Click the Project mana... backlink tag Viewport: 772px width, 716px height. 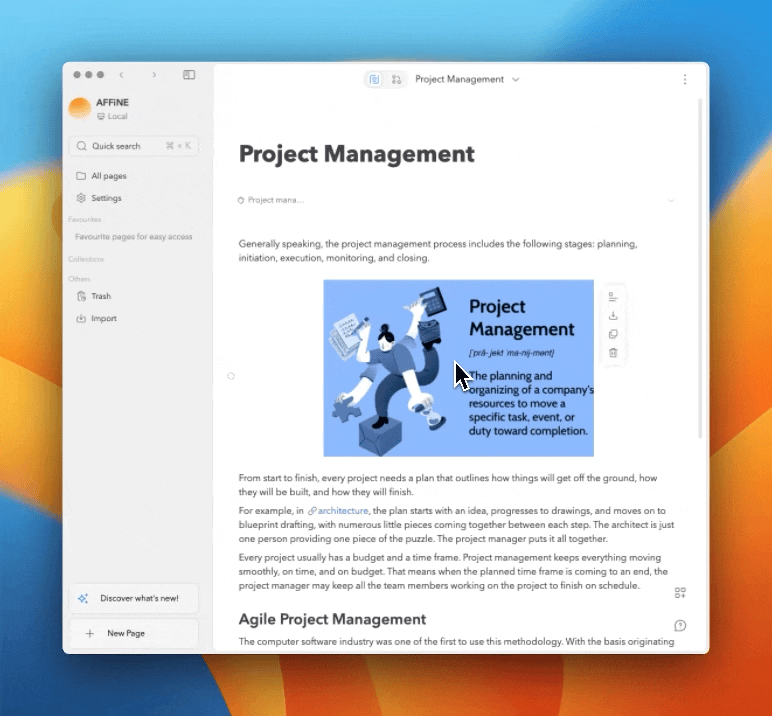pyautogui.click(x=271, y=200)
